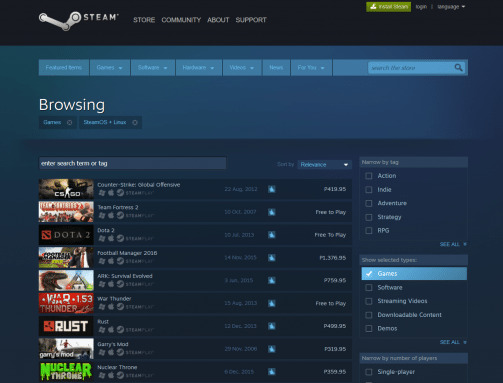Check the Demos type filter
Screen dimensions: 503x383
point(369,329)
